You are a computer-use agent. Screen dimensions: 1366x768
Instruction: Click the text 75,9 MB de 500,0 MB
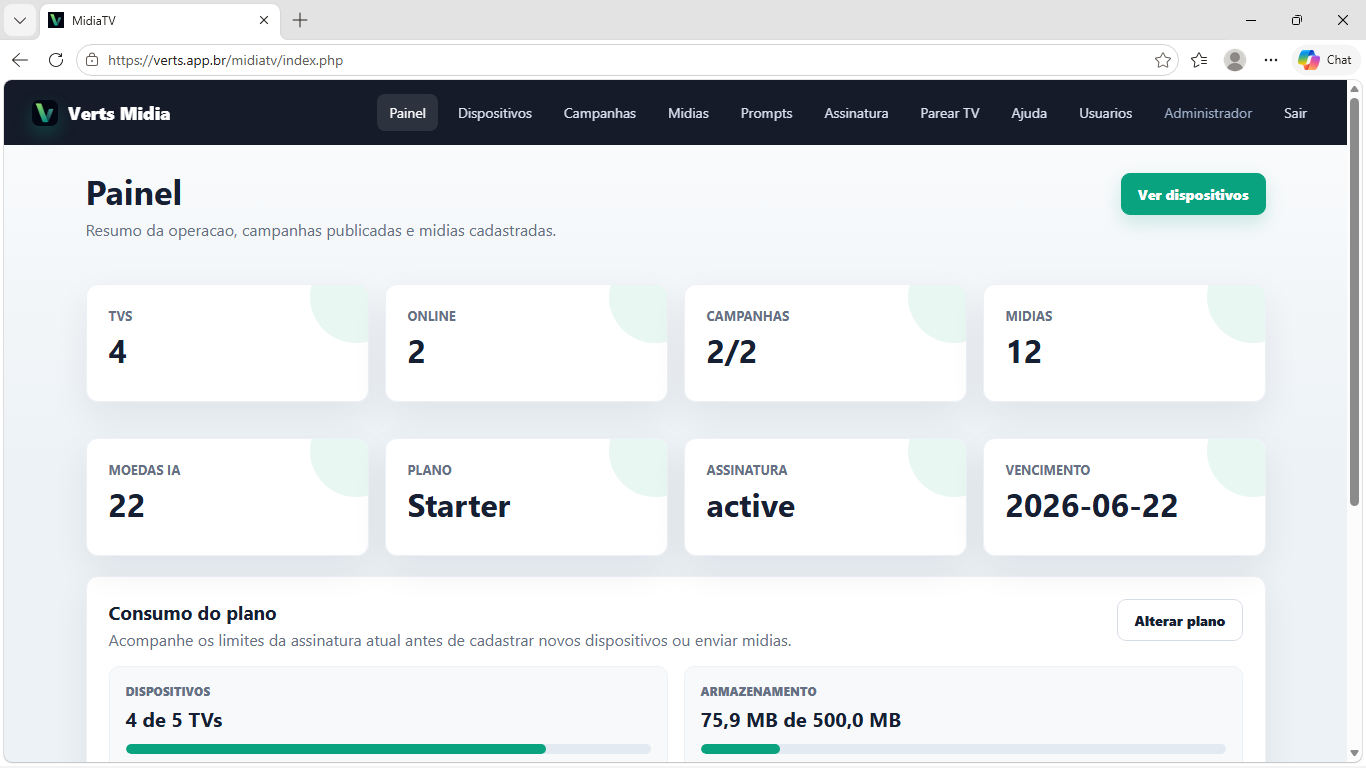pos(801,720)
